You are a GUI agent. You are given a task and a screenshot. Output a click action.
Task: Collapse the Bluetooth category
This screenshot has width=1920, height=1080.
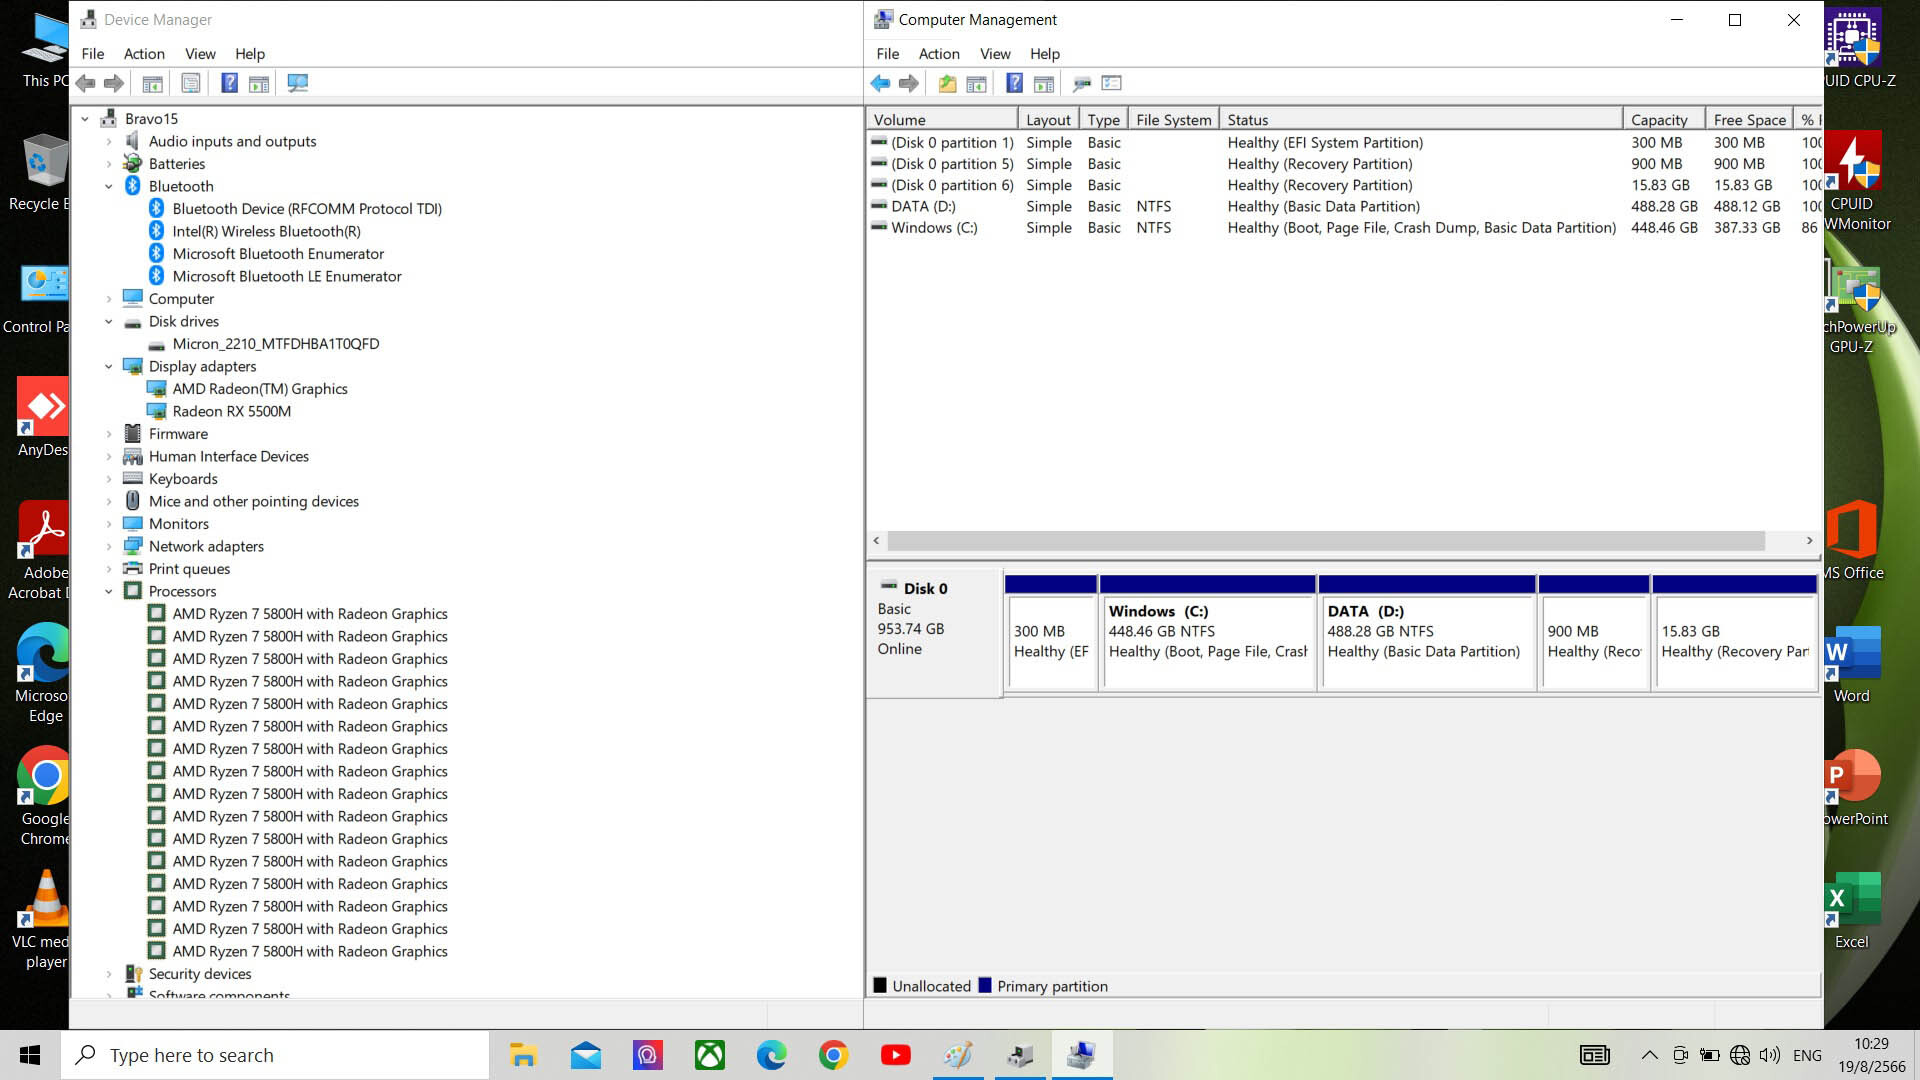click(x=109, y=186)
